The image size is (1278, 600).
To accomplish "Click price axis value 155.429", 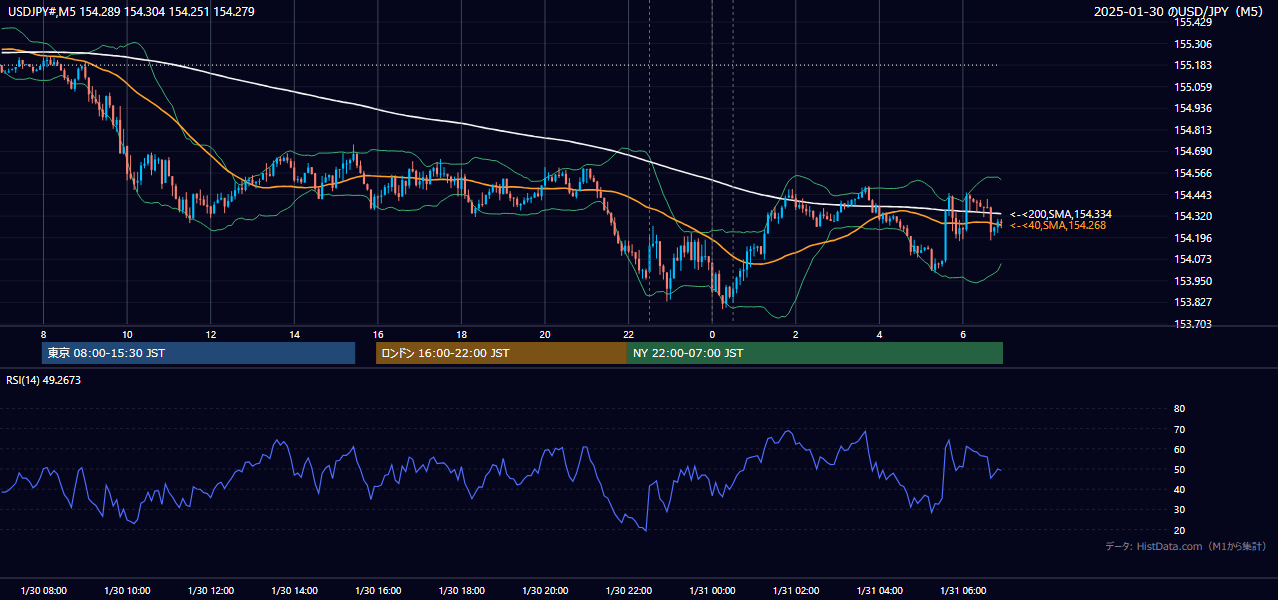I will [1192, 22].
